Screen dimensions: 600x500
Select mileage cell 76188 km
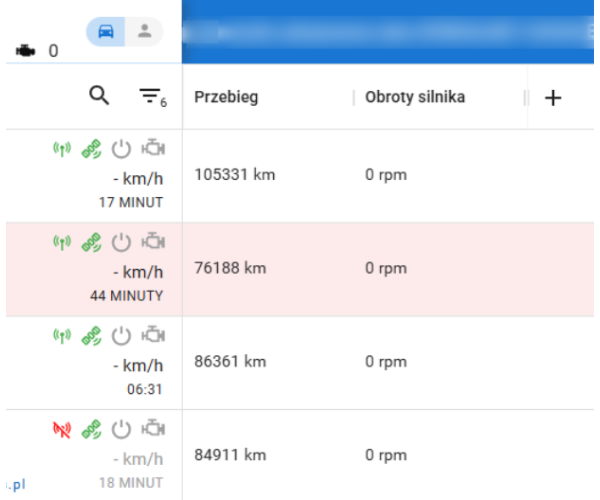tap(230, 268)
